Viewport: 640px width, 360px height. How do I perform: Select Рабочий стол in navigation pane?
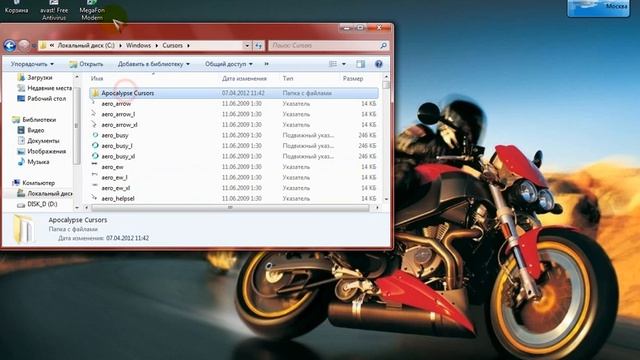pos(41,99)
